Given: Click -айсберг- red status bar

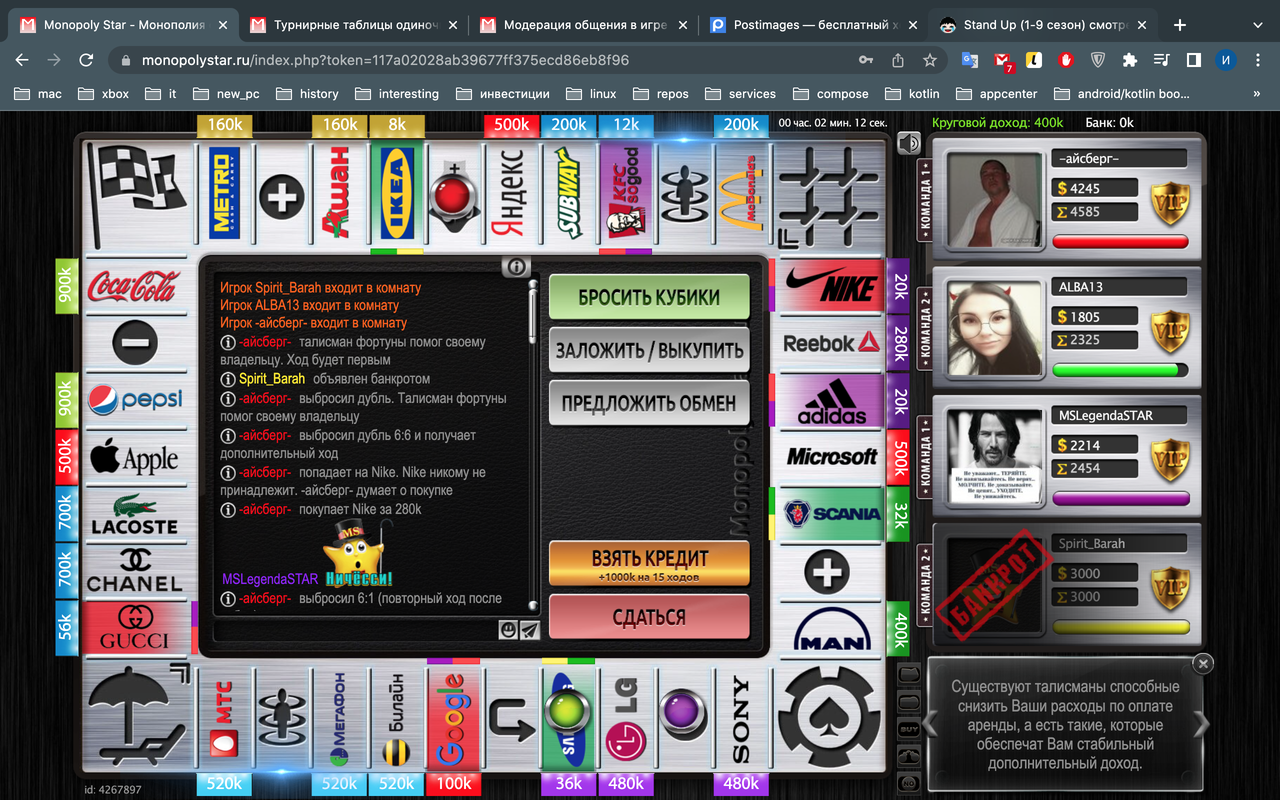Looking at the screenshot, I should [1121, 242].
